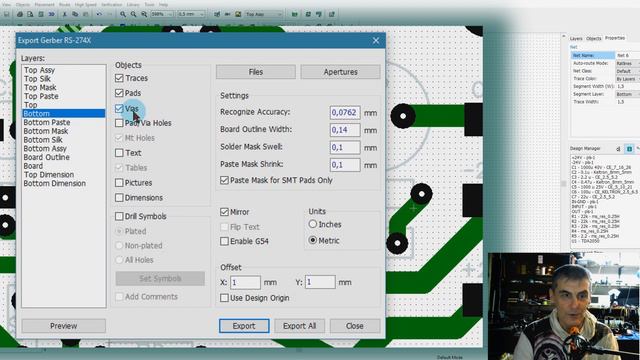This screenshot has height=360, width=640.
Task: Open the Placement menu
Action: (x=44, y=4)
